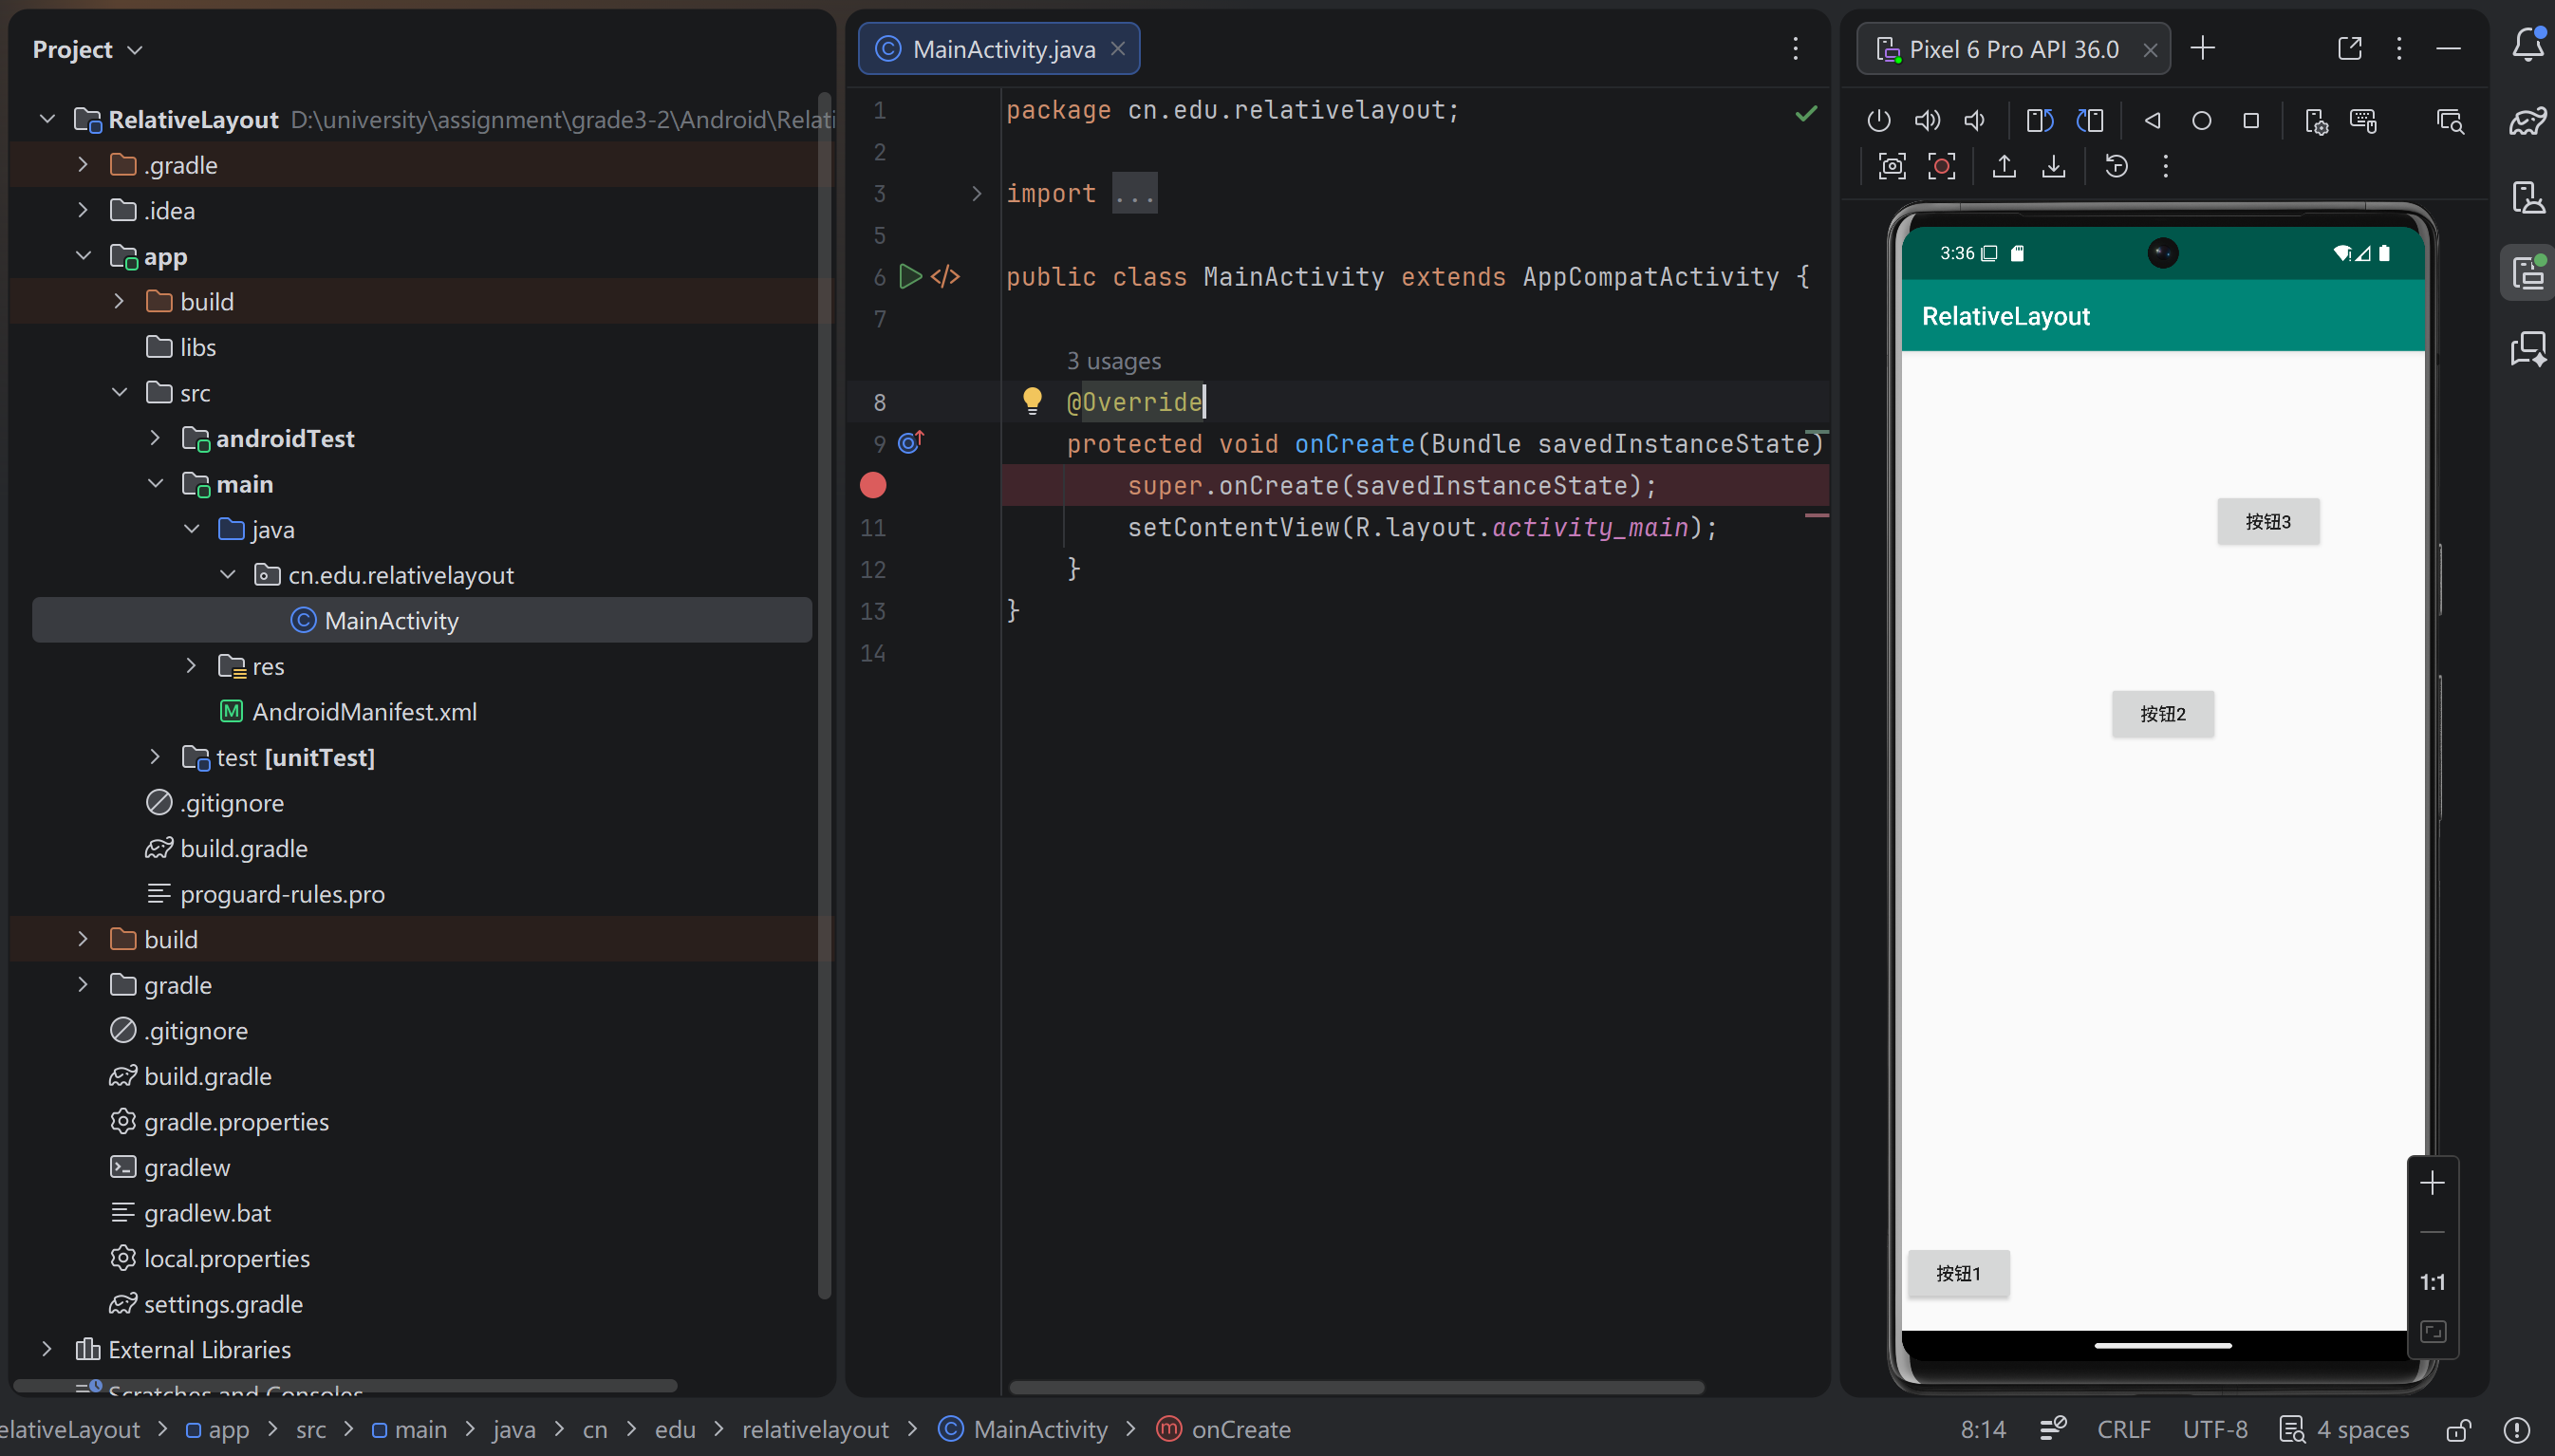Open the Notifications bell icon
Screen dimensions: 2555x1456
coord(2527,45)
